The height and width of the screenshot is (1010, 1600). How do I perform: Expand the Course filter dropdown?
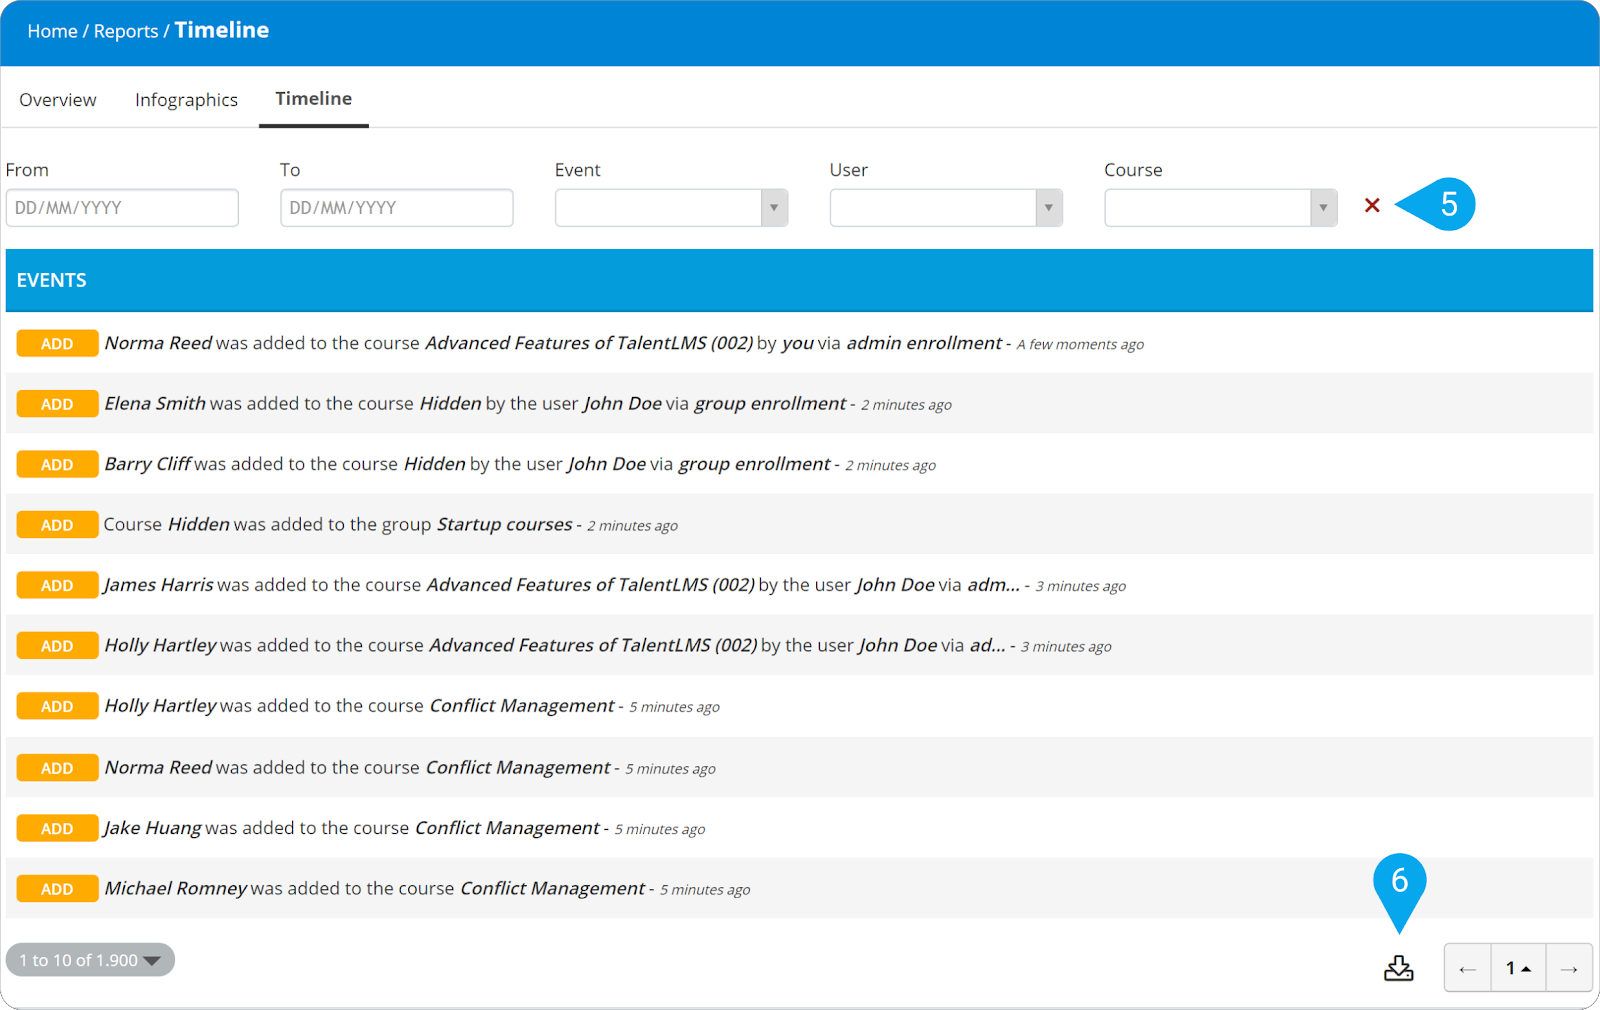click(1220, 208)
